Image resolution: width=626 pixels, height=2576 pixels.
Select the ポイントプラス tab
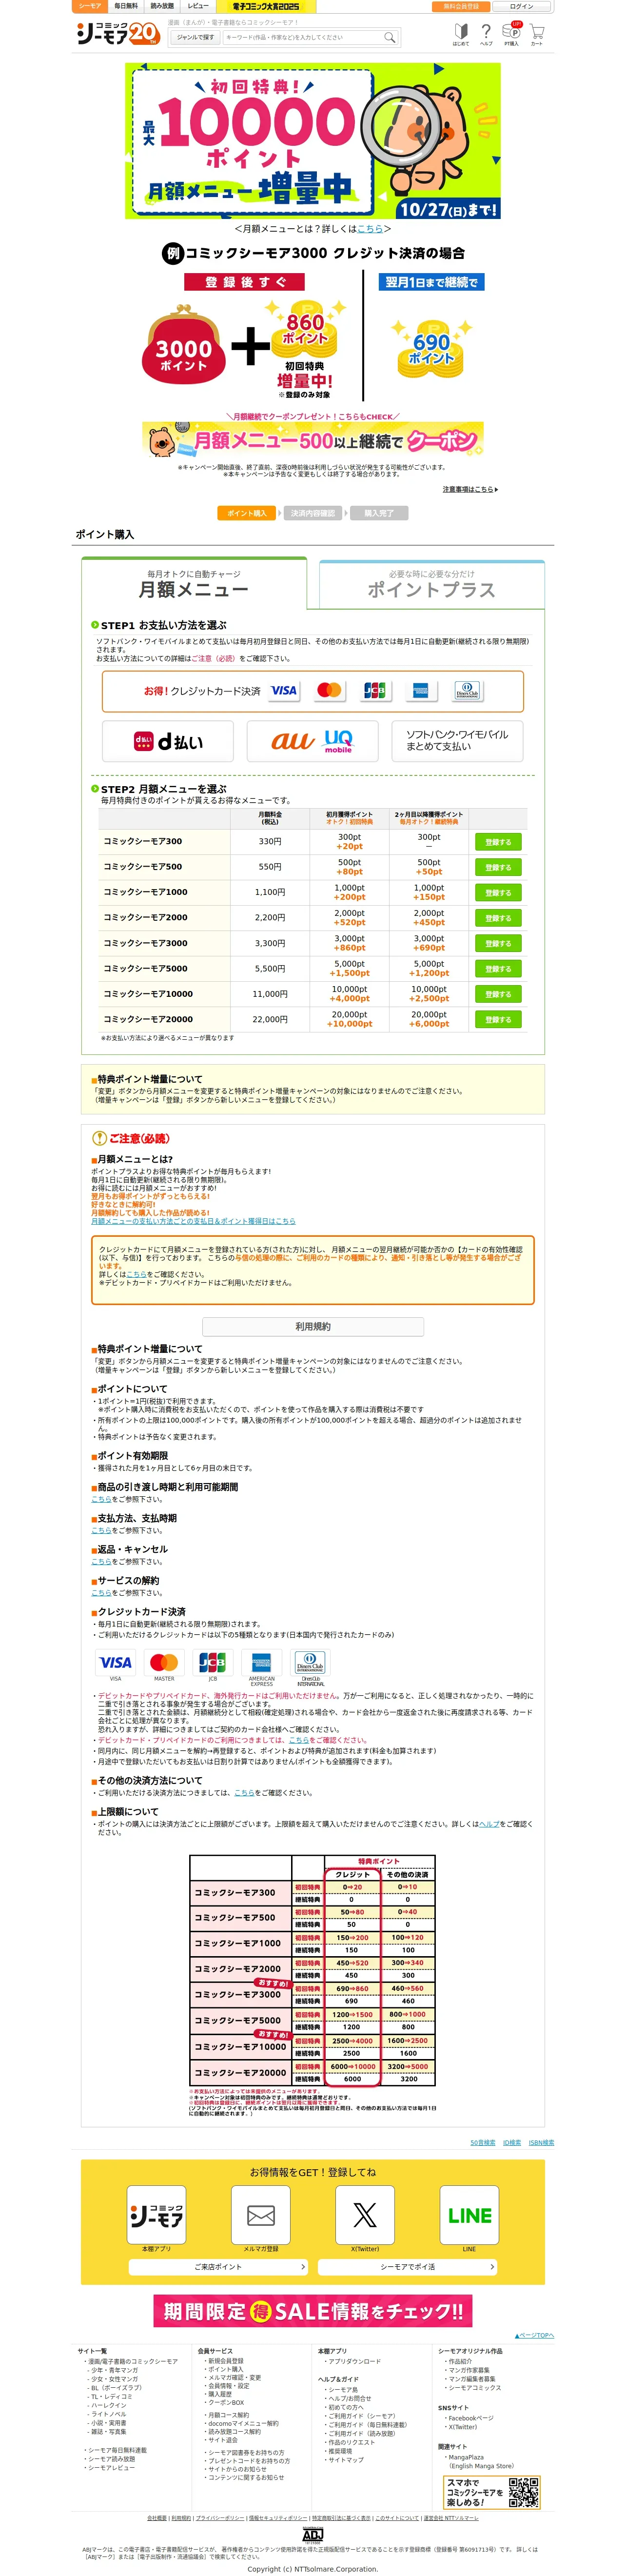tap(432, 584)
